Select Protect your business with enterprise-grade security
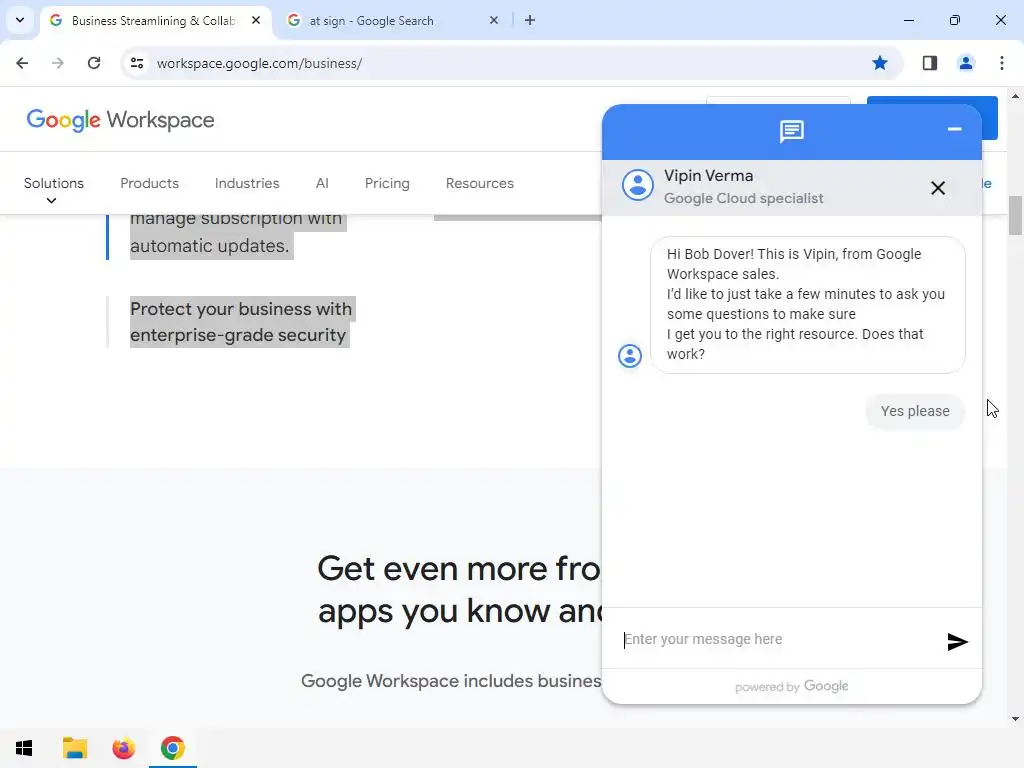Screen dimensions: 1024x768 pos(240,322)
